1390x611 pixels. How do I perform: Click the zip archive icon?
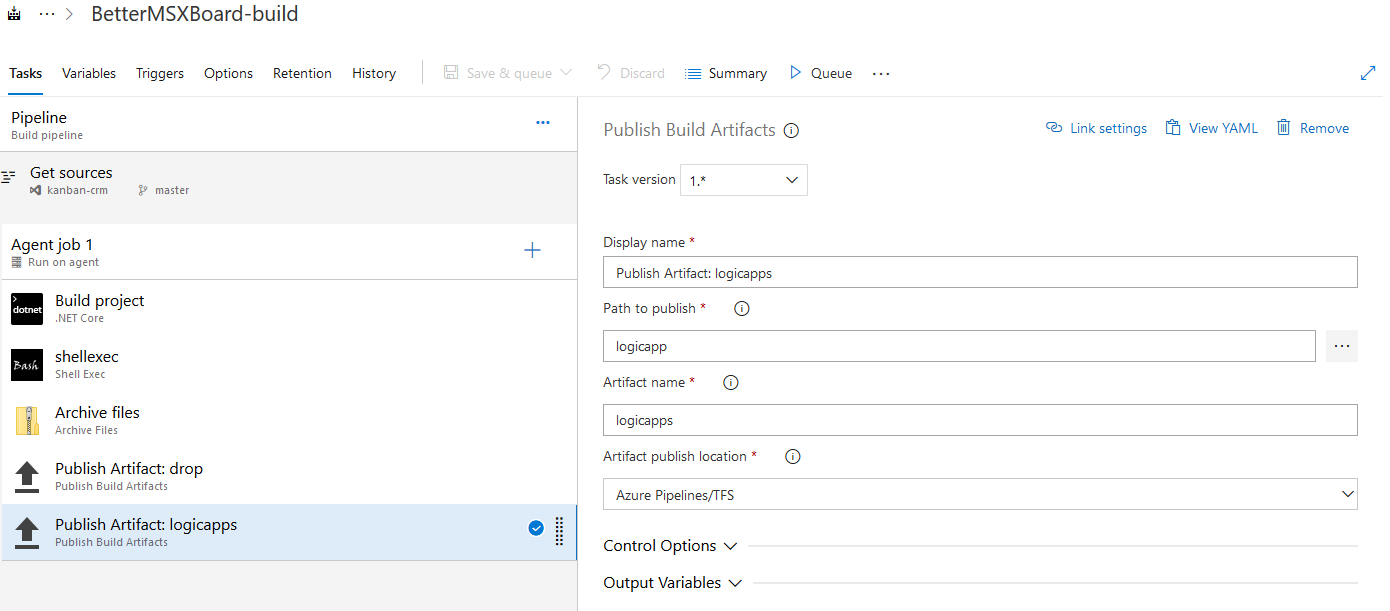pos(27,421)
